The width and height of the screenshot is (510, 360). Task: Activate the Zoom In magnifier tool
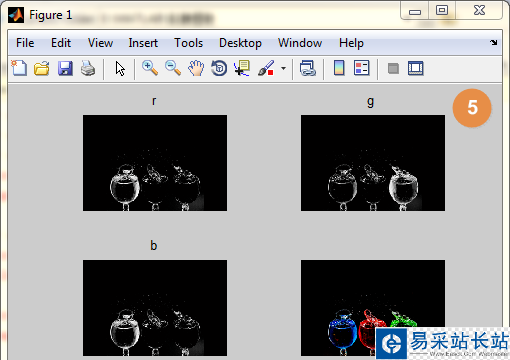pos(150,68)
